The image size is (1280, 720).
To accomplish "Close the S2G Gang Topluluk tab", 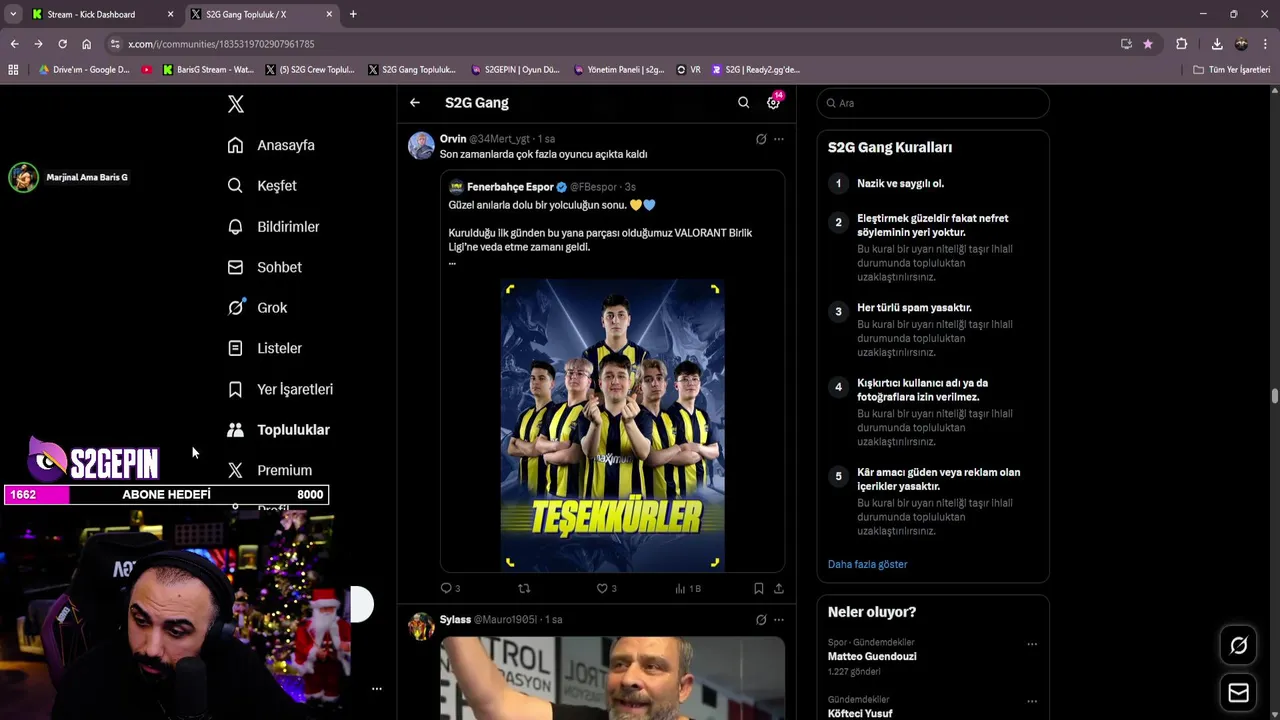I will (329, 14).
